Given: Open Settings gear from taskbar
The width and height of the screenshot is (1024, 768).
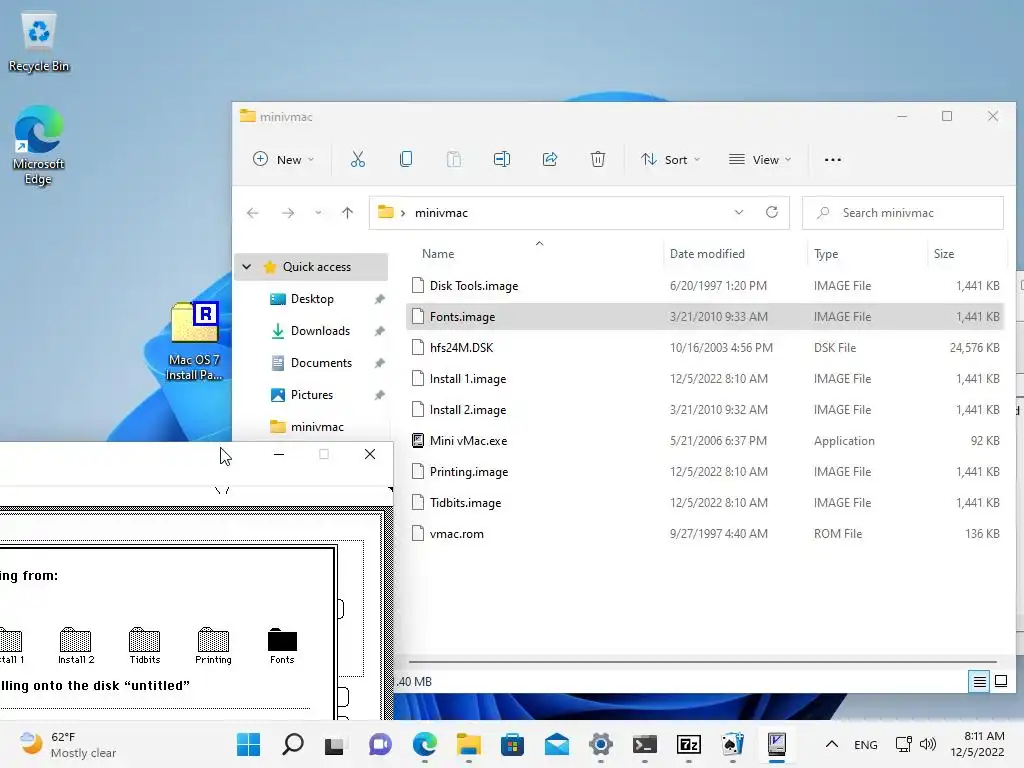Looking at the screenshot, I should point(601,744).
